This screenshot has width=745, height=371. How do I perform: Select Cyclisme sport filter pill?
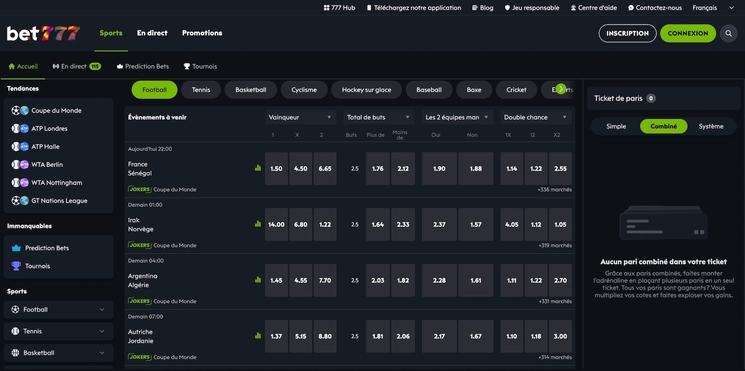[304, 90]
